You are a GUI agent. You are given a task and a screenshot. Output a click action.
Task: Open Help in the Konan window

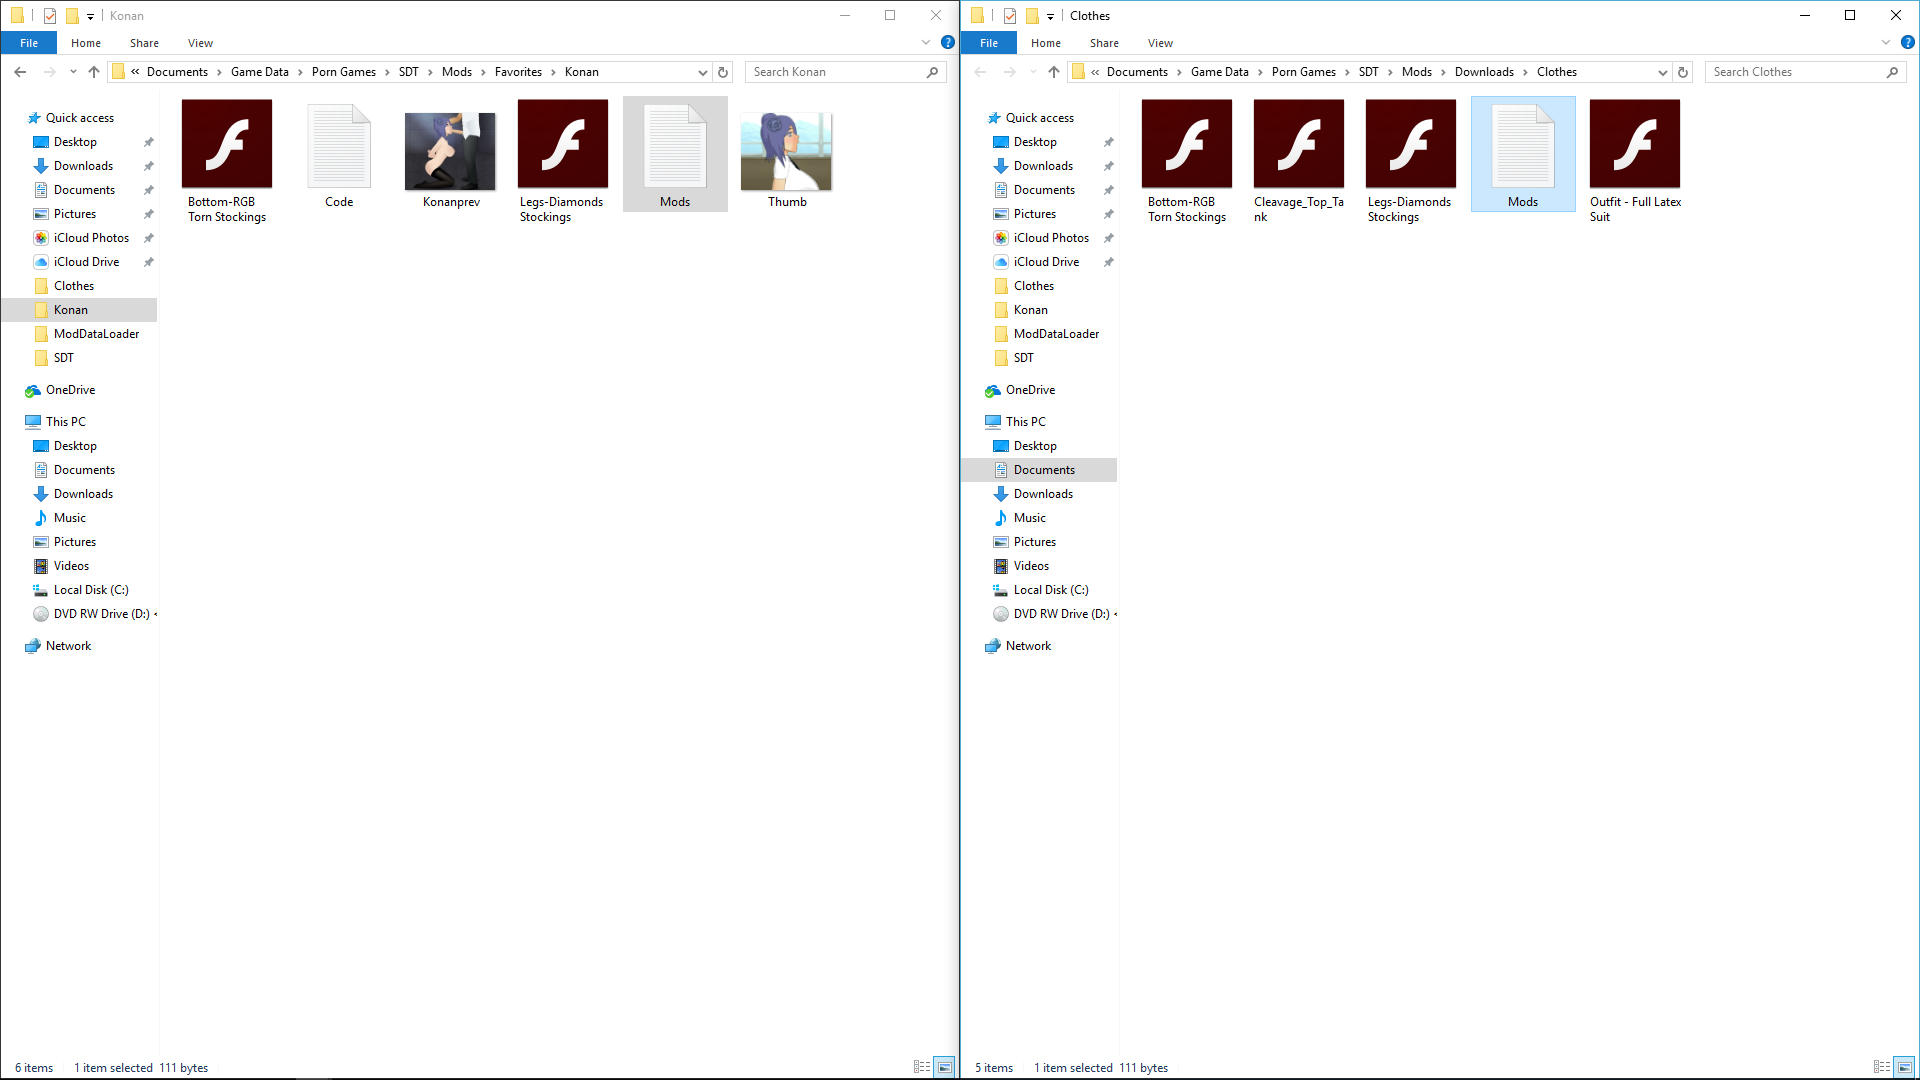point(947,43)
